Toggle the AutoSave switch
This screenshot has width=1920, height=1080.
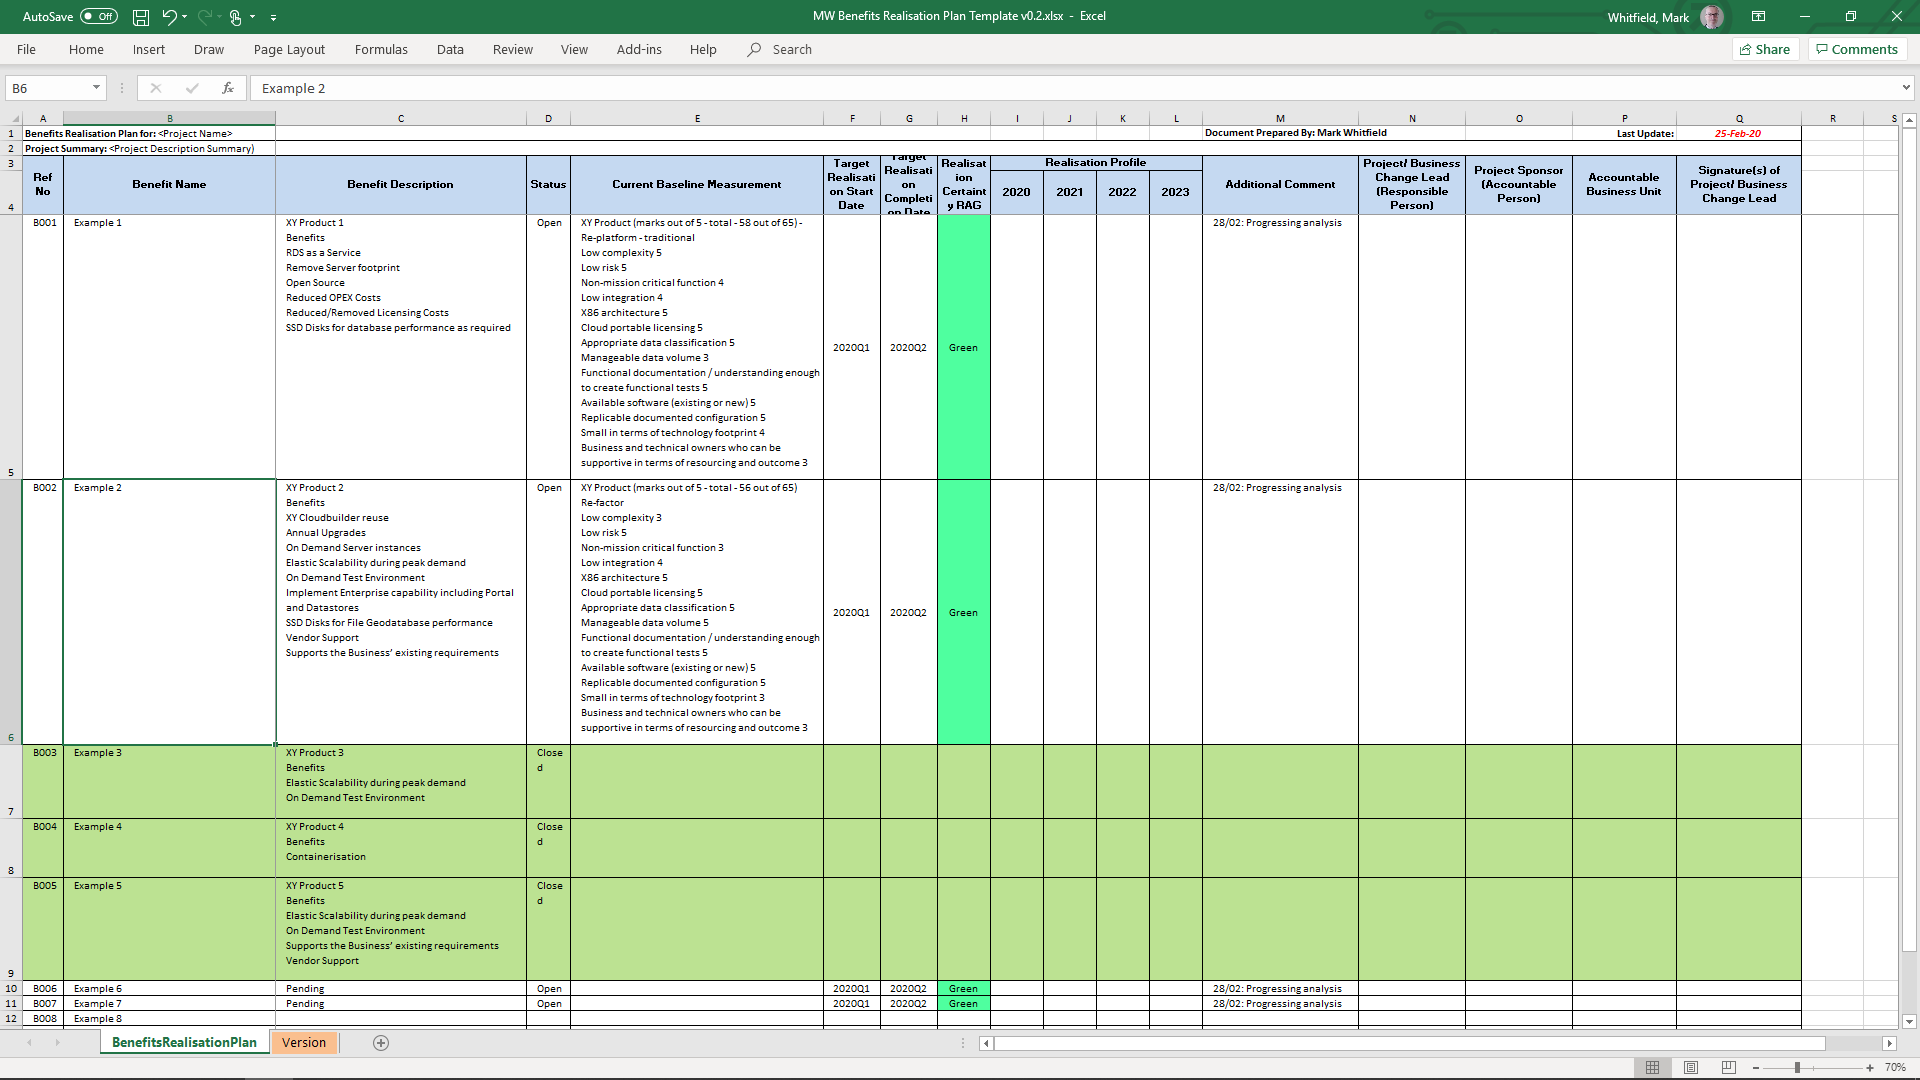(98, 17)
